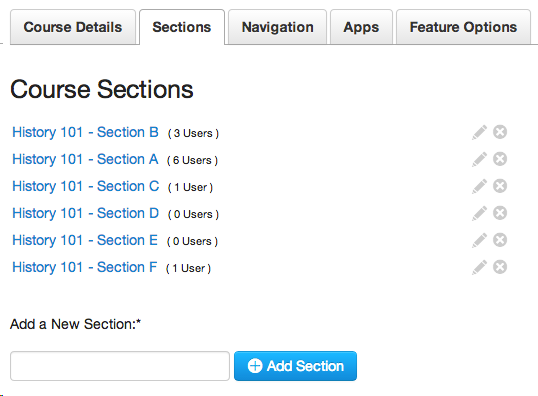
Task: Select the Sections tab
Action: (x=182, y=27)
